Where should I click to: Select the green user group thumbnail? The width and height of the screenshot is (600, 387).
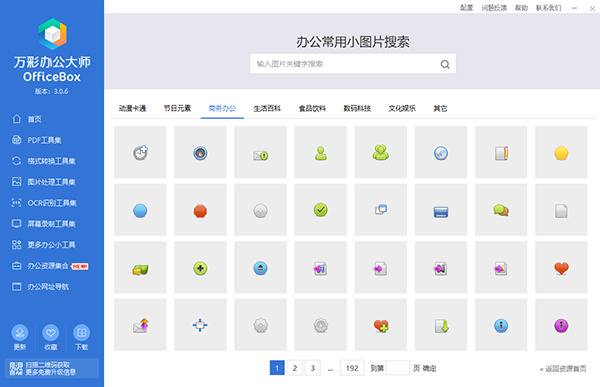381,152
